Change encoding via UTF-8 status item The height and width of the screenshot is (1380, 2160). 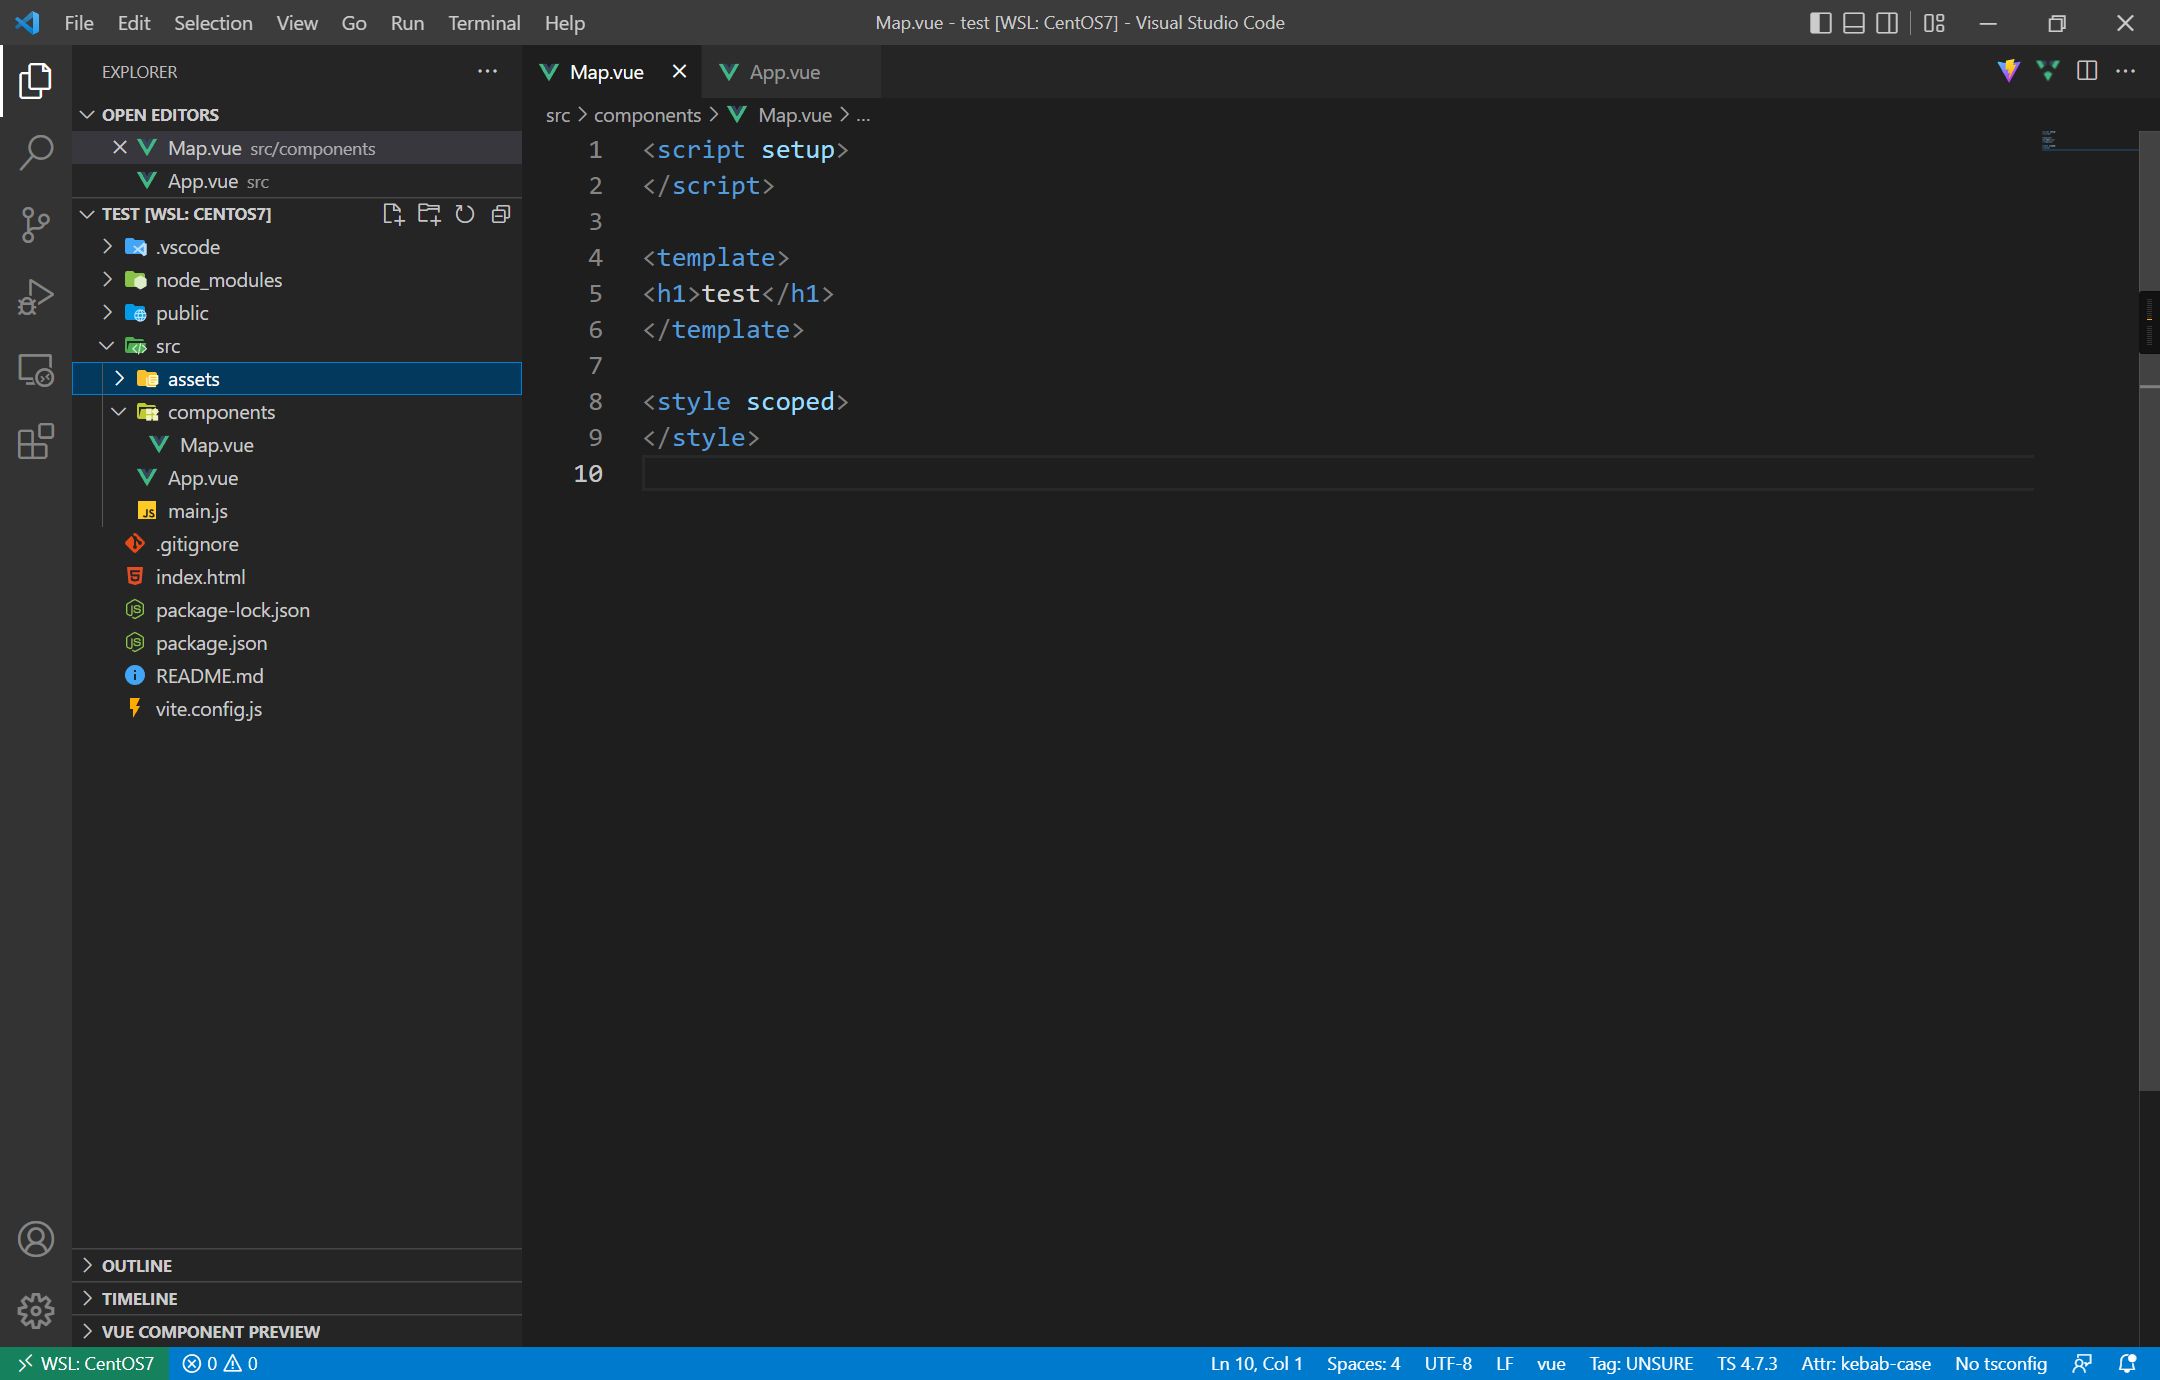(1448, 1363)
